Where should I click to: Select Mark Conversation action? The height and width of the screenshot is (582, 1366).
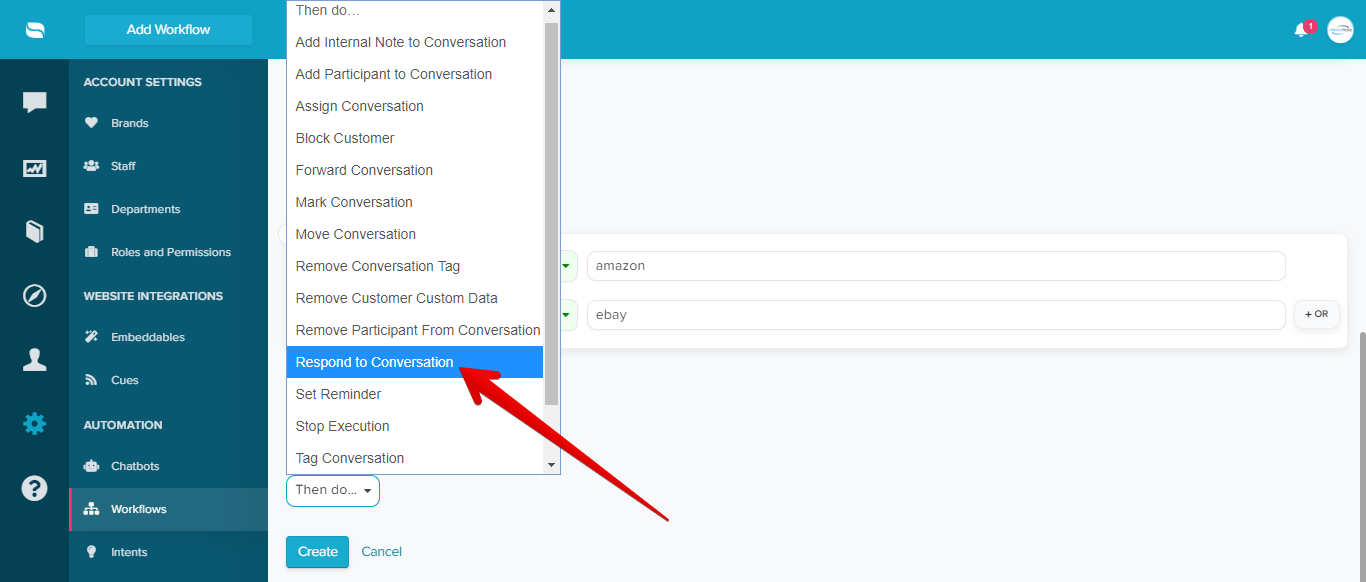[x=415, y=202]
